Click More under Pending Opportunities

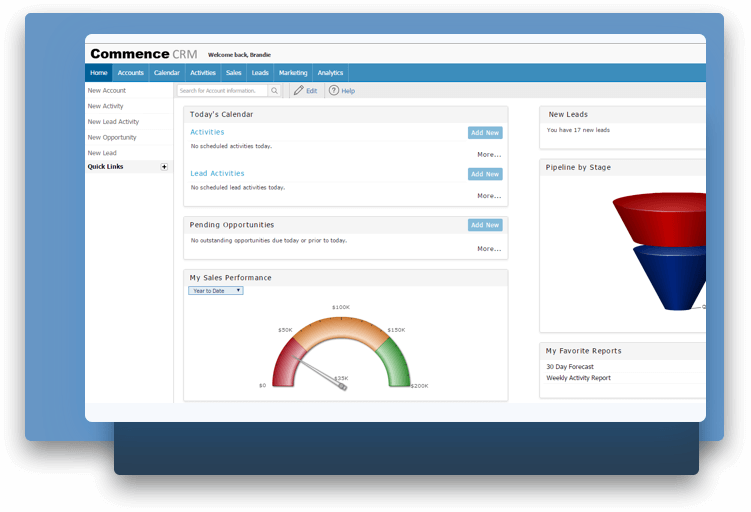click(x=489, y=248)
